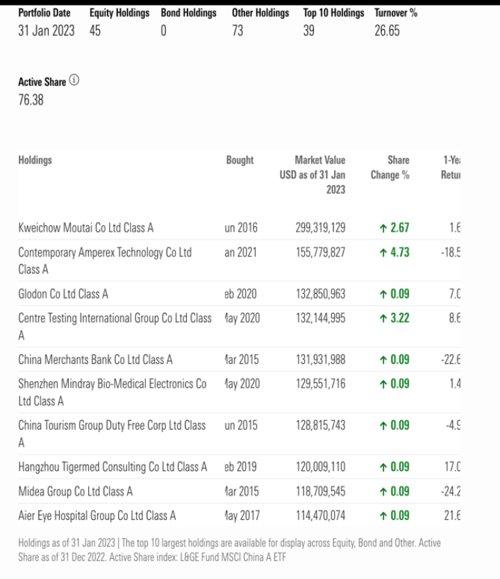Click the Turnover % value 26.65
Image resolution: width=500 pixels, height=579 pixels.
(387, 31)
